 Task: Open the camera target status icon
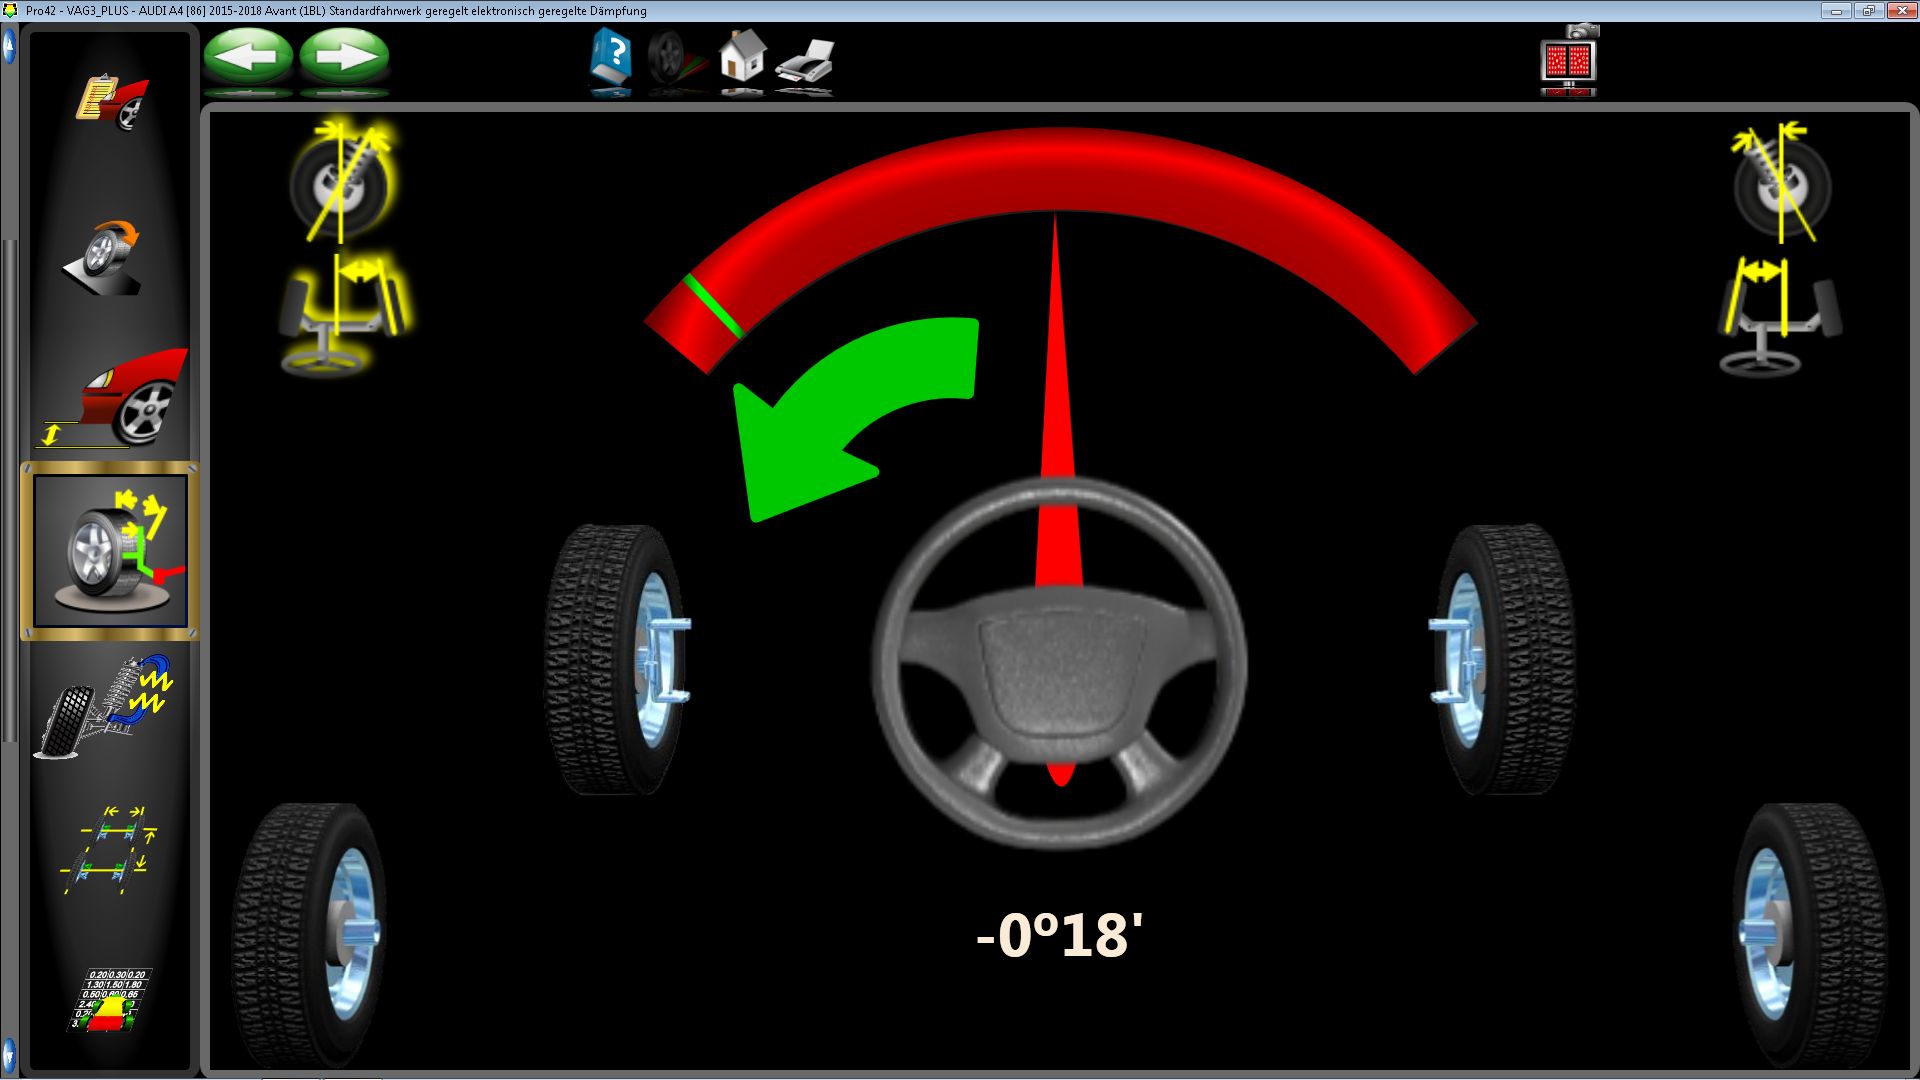pos(1569,60)
